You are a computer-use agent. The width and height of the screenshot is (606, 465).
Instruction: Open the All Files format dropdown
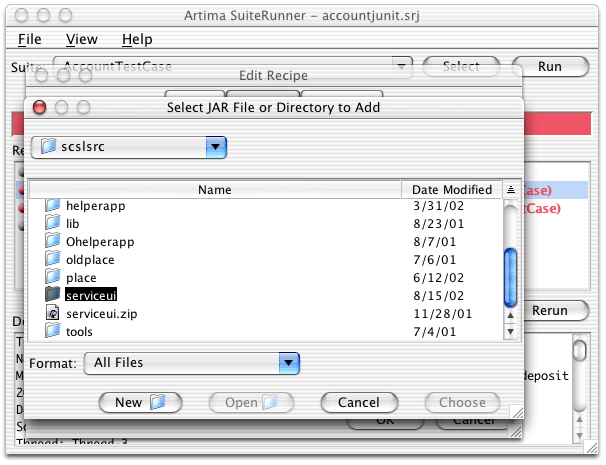point(288,363)
